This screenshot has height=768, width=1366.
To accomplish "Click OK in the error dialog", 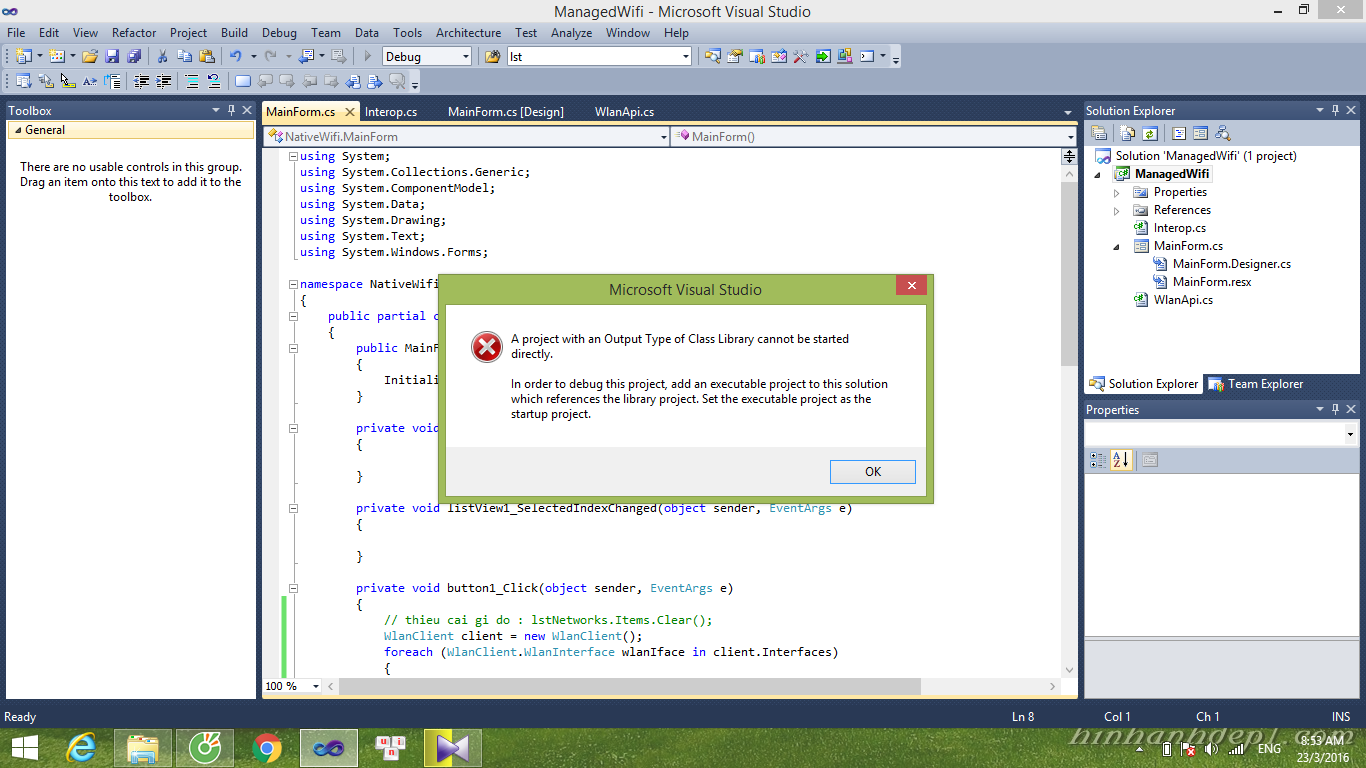I will (x=873, y=472).
